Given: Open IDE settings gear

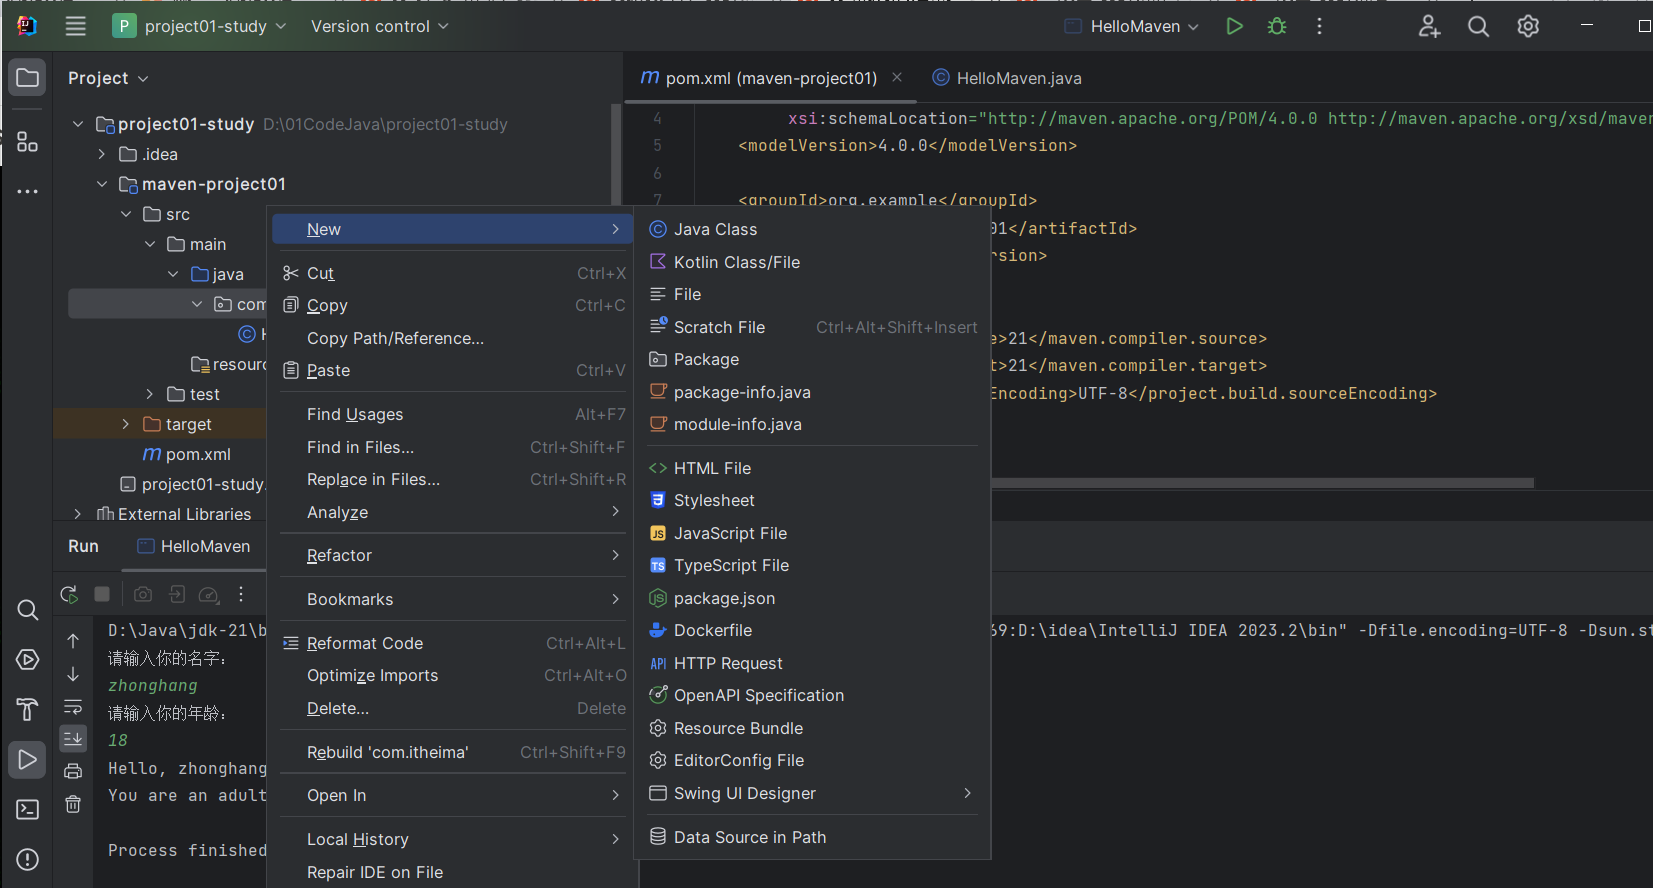Looking at the screenshot, I should click(1528, 26).
